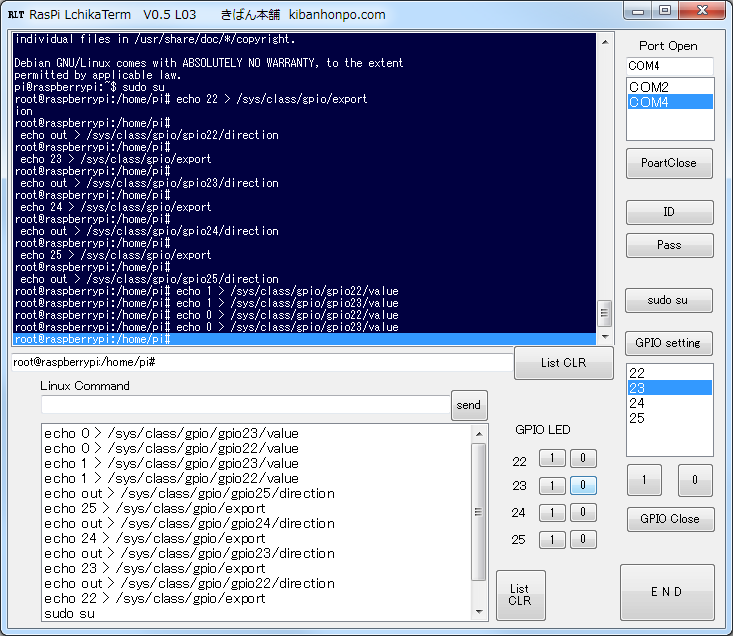Screen dimensions: 733x636
Task: Click the terminal scrollbar thumb
Action: tap(604, 313)
